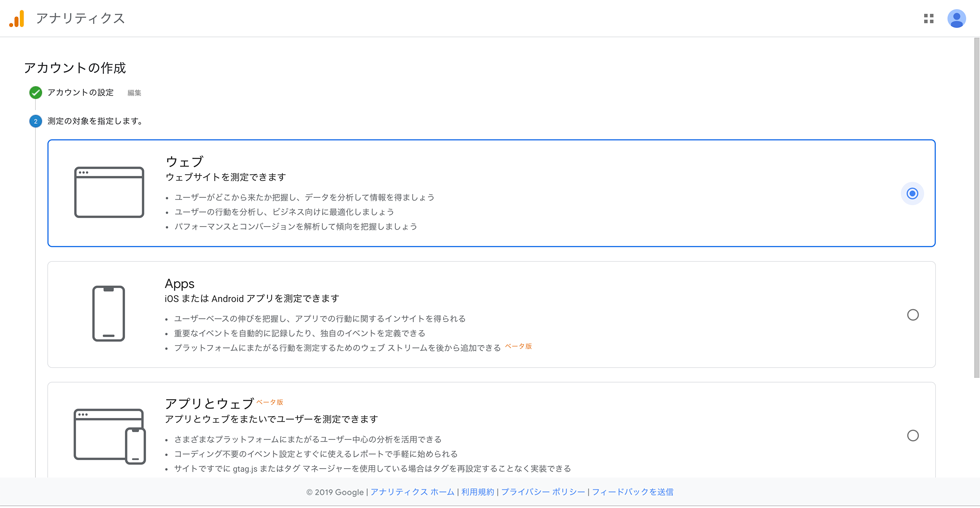Open the 利用規約 footer link

[478, 492]
